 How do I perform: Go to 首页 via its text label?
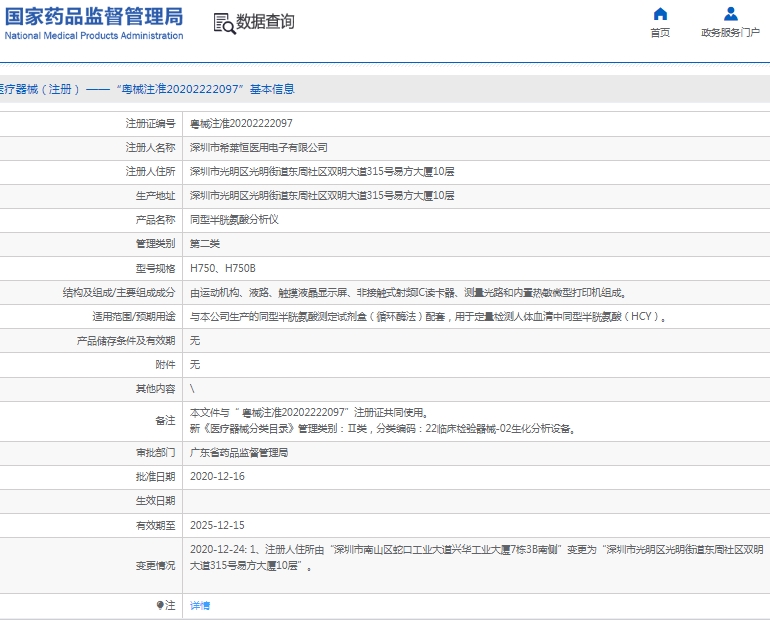[660, 33]
